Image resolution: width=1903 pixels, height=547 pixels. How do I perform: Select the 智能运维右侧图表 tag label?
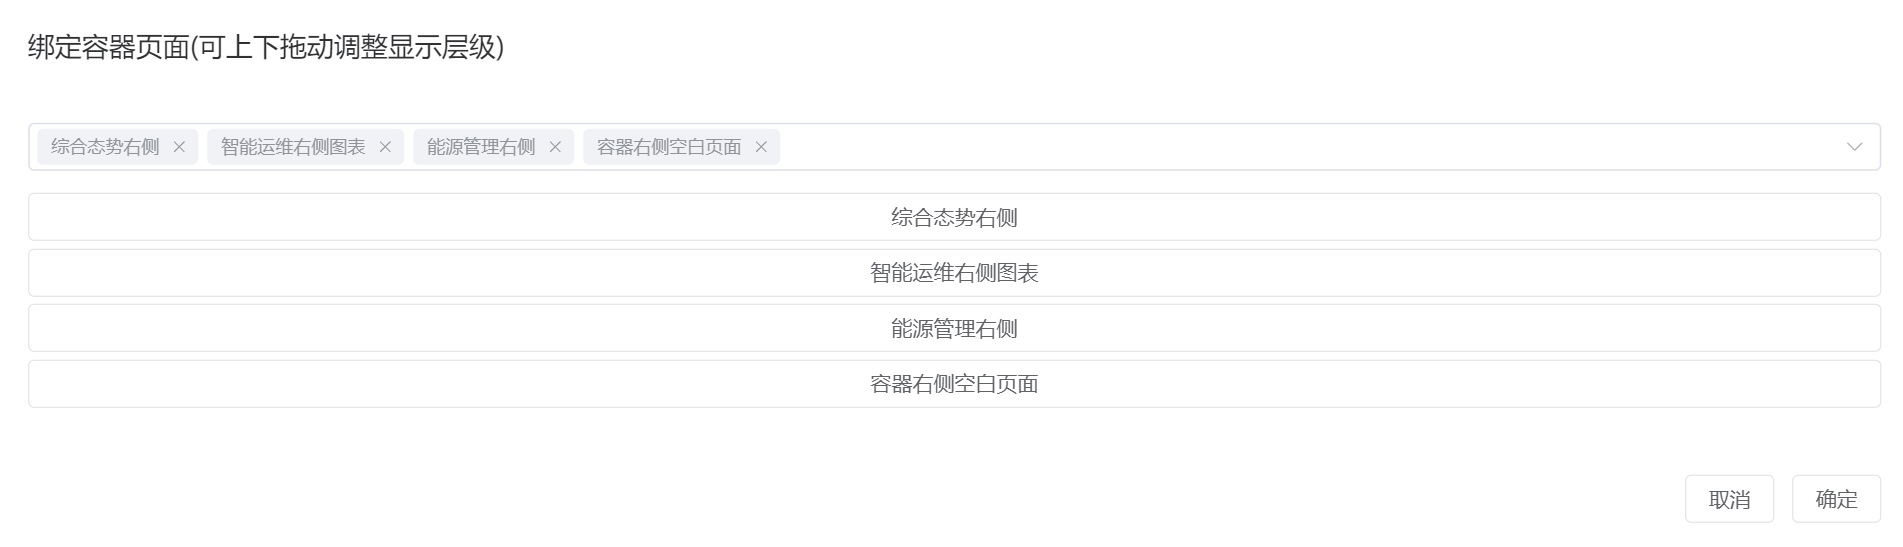pyautogui.click(x=293, y=147)
